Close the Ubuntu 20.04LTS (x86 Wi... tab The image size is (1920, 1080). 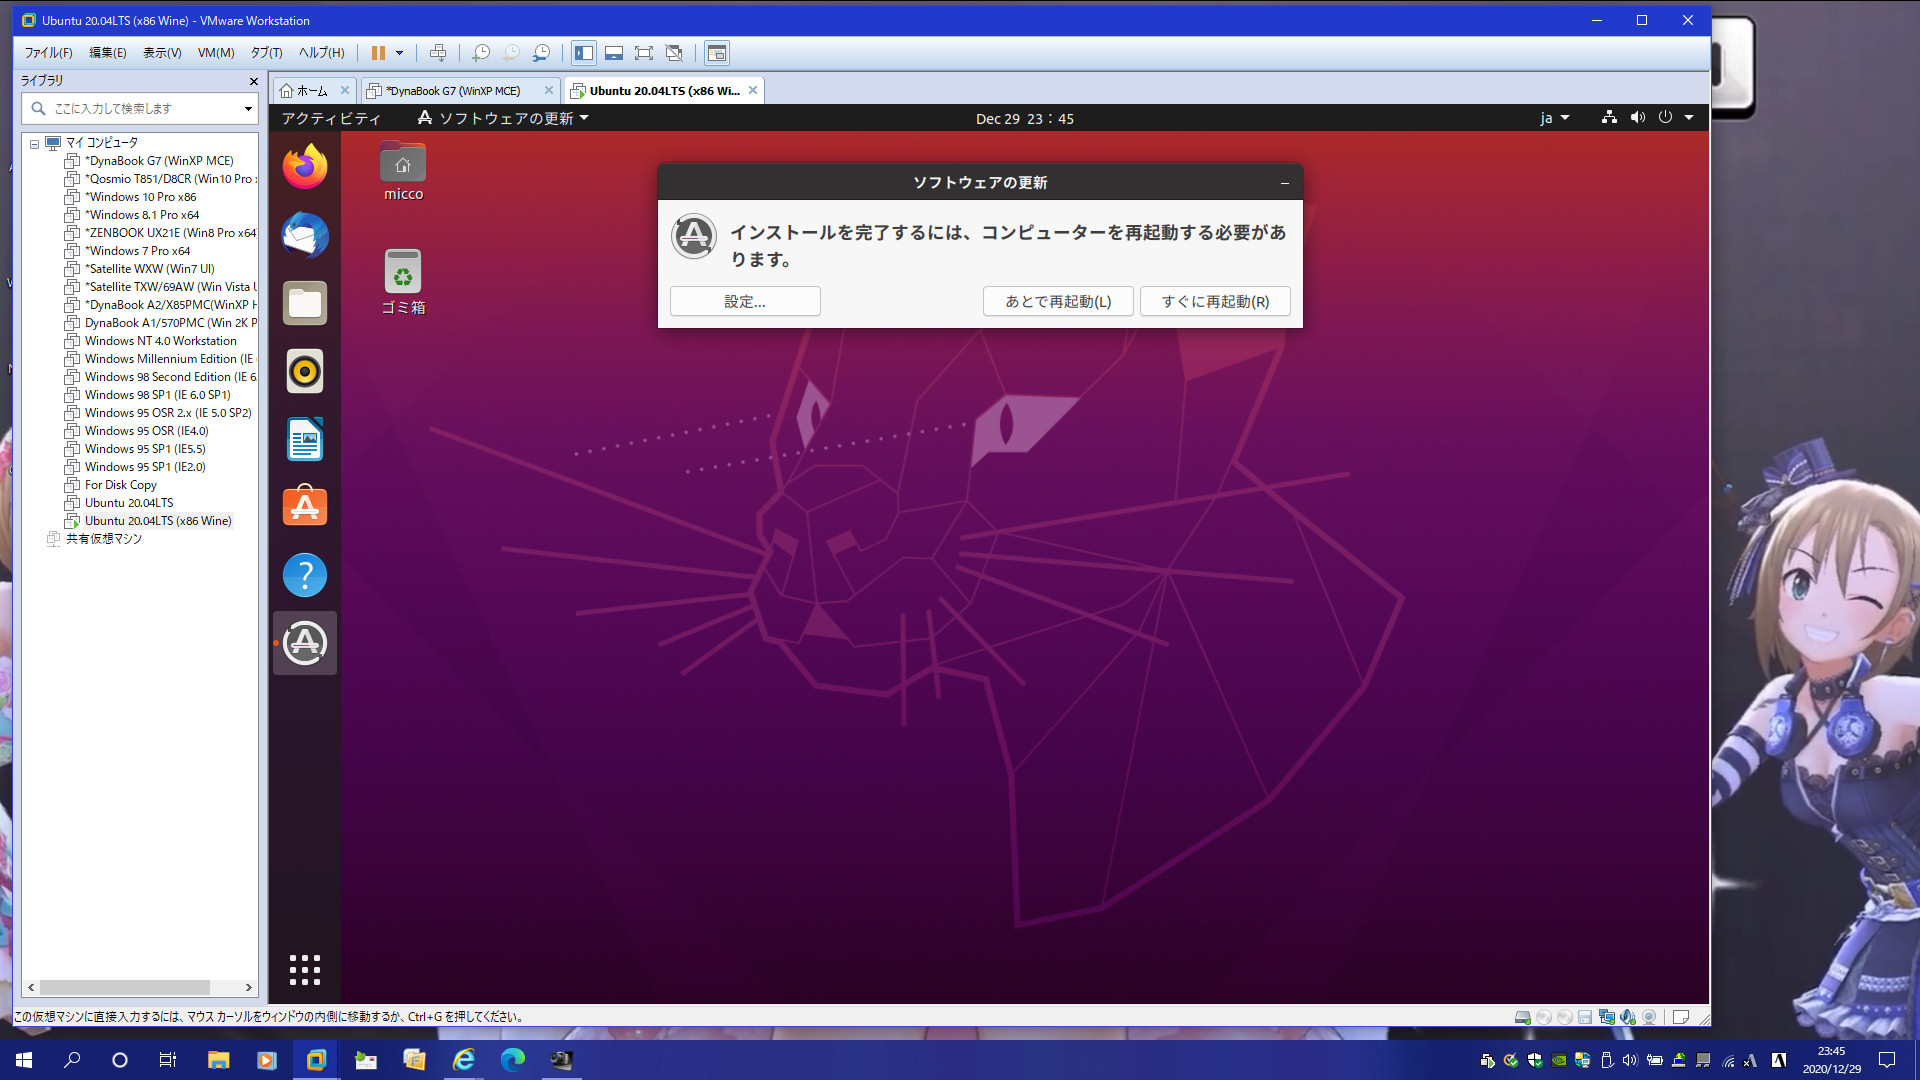[x=753, y=90]
